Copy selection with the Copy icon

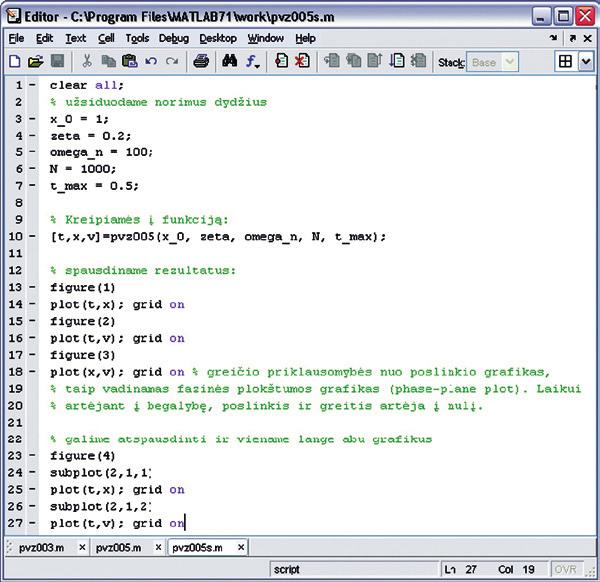(x=109, y=61)
